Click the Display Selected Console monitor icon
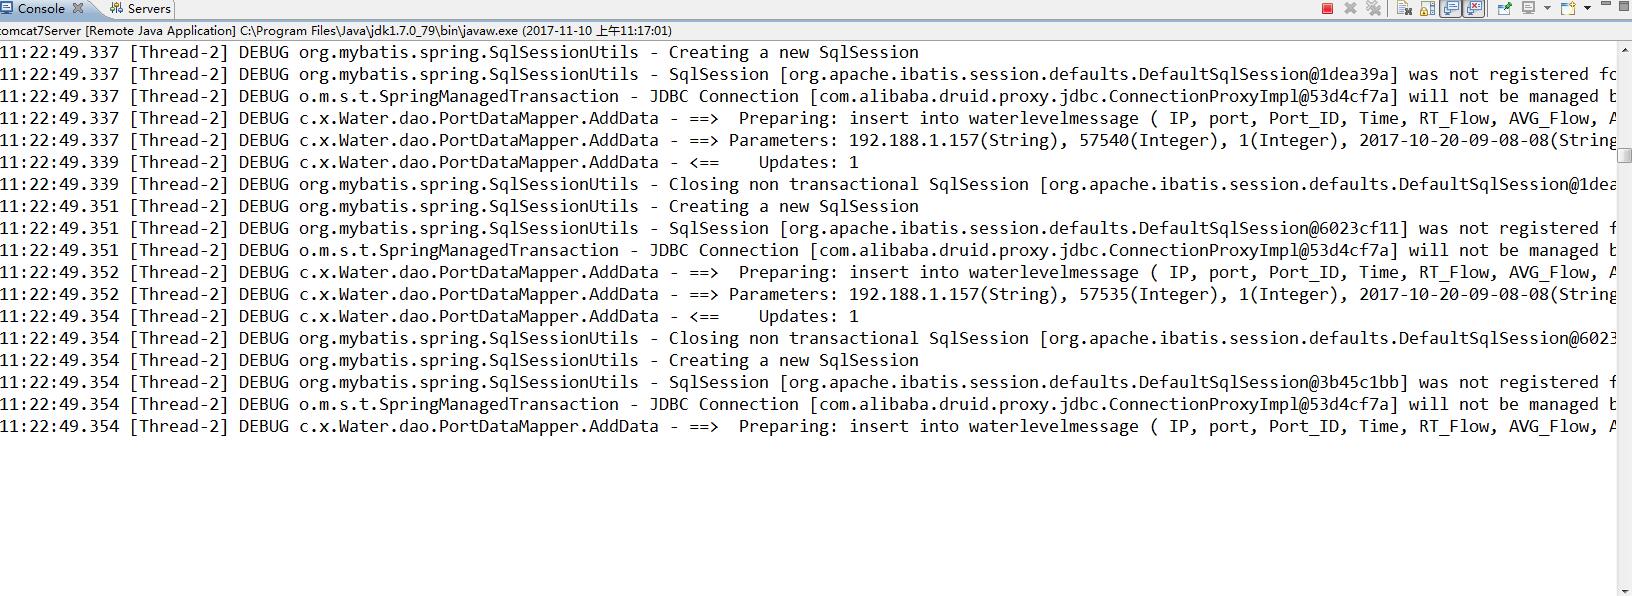This screenshot has height=596, width=1632. coord(1528,8)
